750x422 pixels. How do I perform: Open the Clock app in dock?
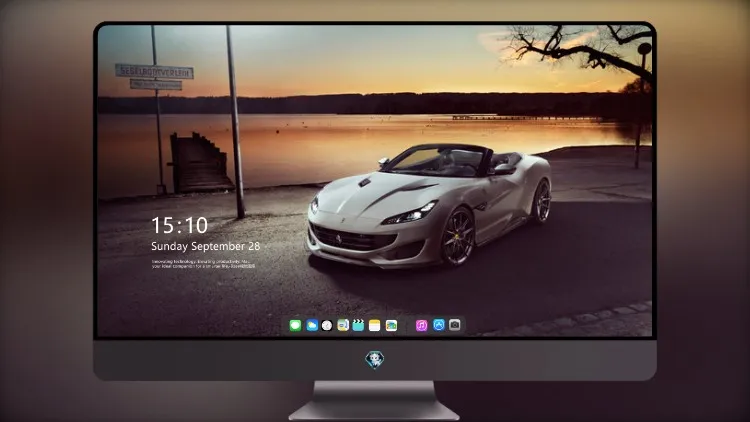(327, 326)
